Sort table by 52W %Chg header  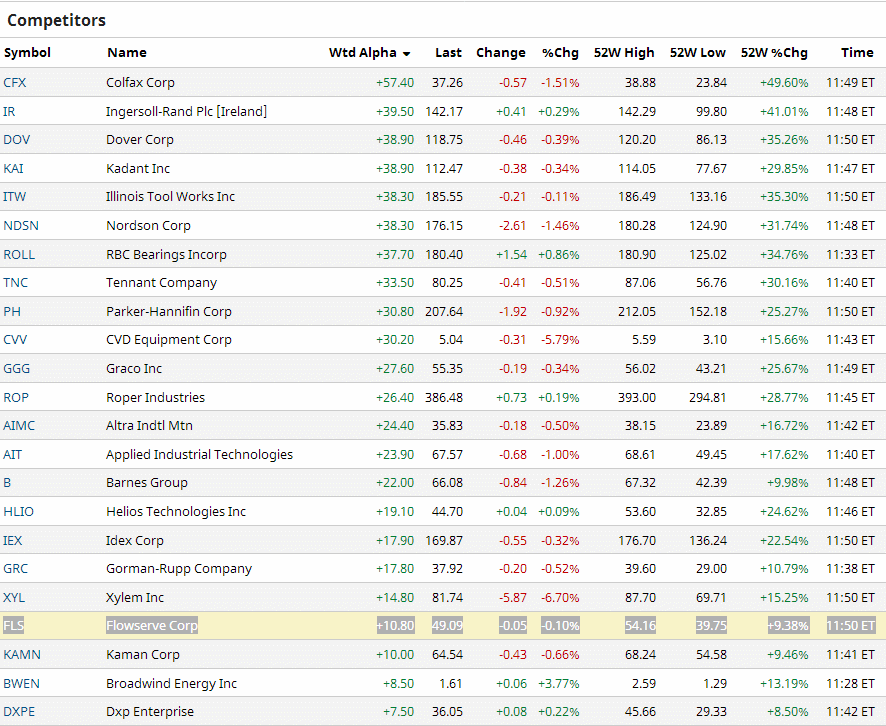(x=774, y=53)
